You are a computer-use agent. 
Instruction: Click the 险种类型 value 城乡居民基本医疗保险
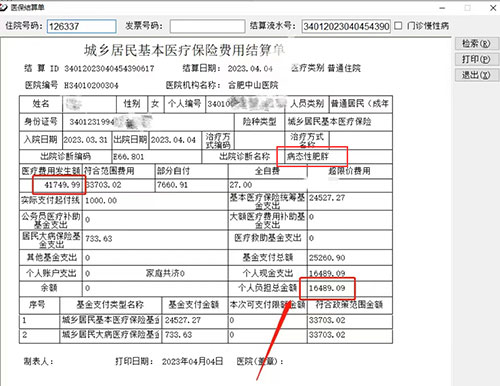tap(329, 122)
